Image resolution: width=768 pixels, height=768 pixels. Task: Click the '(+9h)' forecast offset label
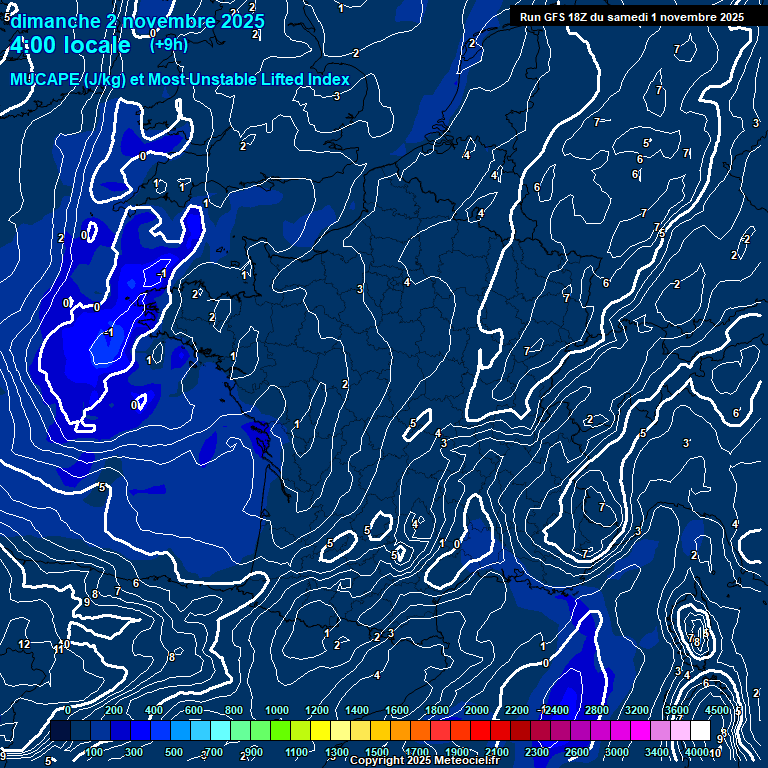click(x=168, y=44)
